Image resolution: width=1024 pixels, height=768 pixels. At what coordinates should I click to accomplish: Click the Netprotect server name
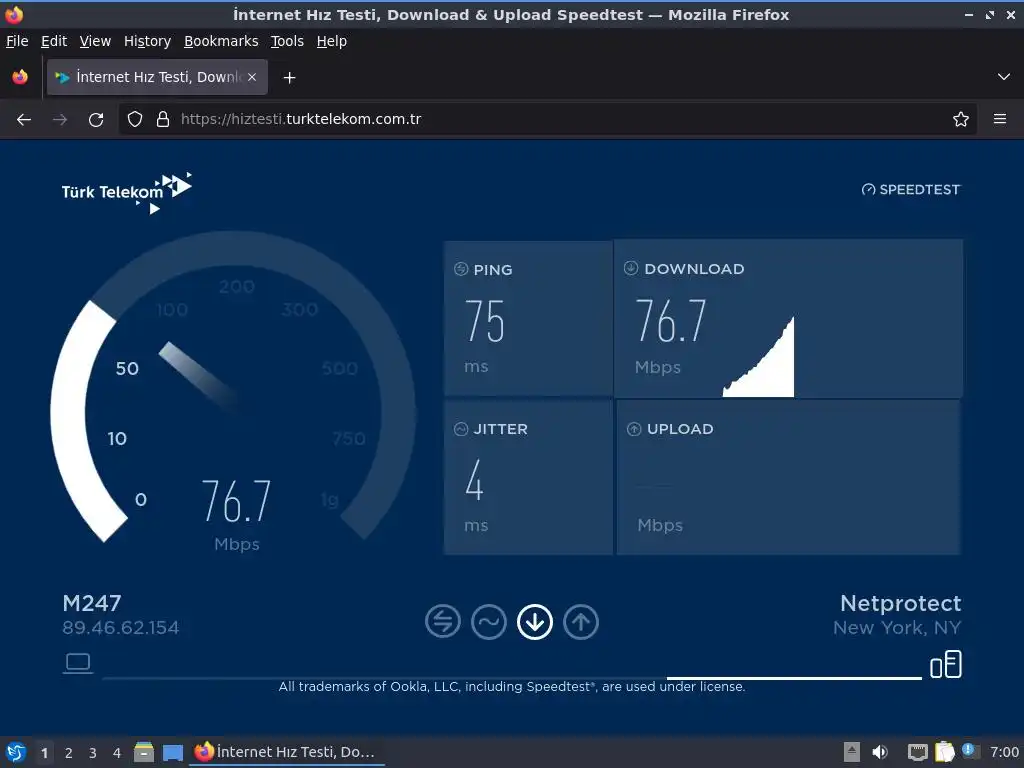pyautogui.click(x=901, y=603)
